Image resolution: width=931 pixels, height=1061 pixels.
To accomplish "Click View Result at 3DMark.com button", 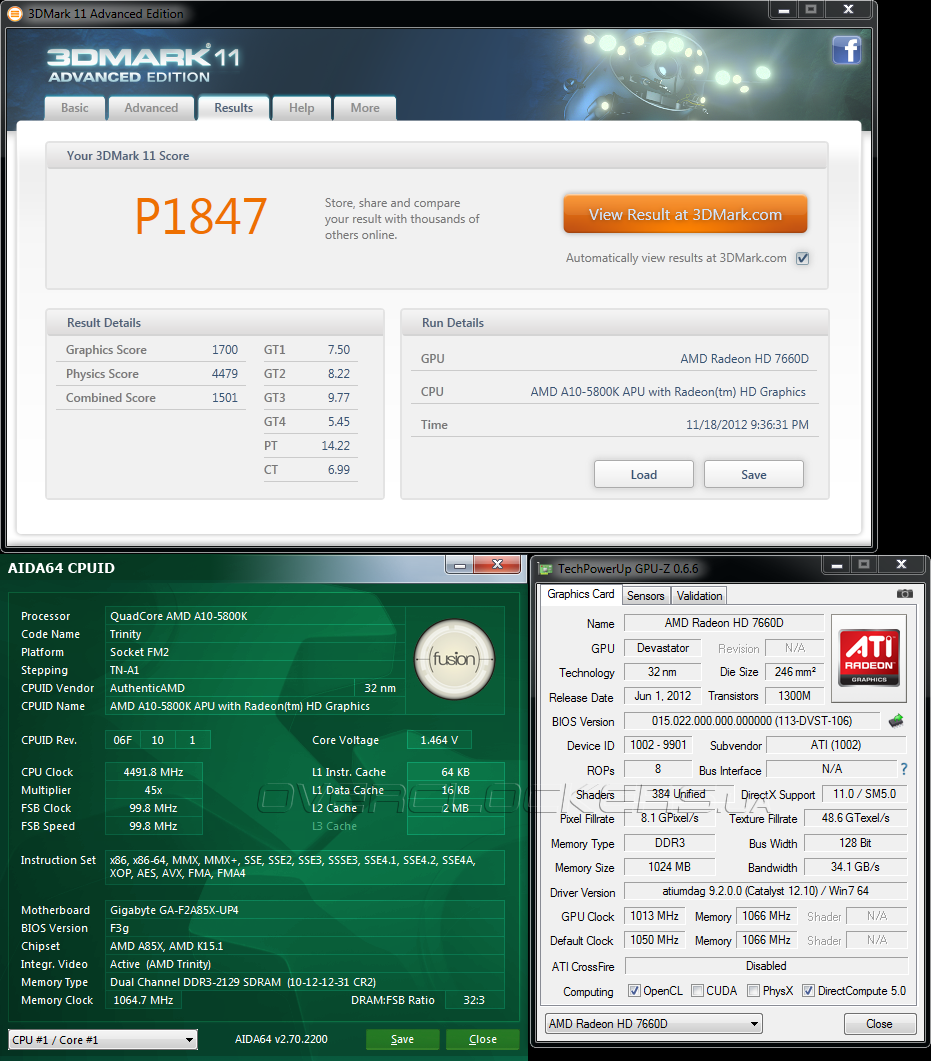I will coord(685,215).
